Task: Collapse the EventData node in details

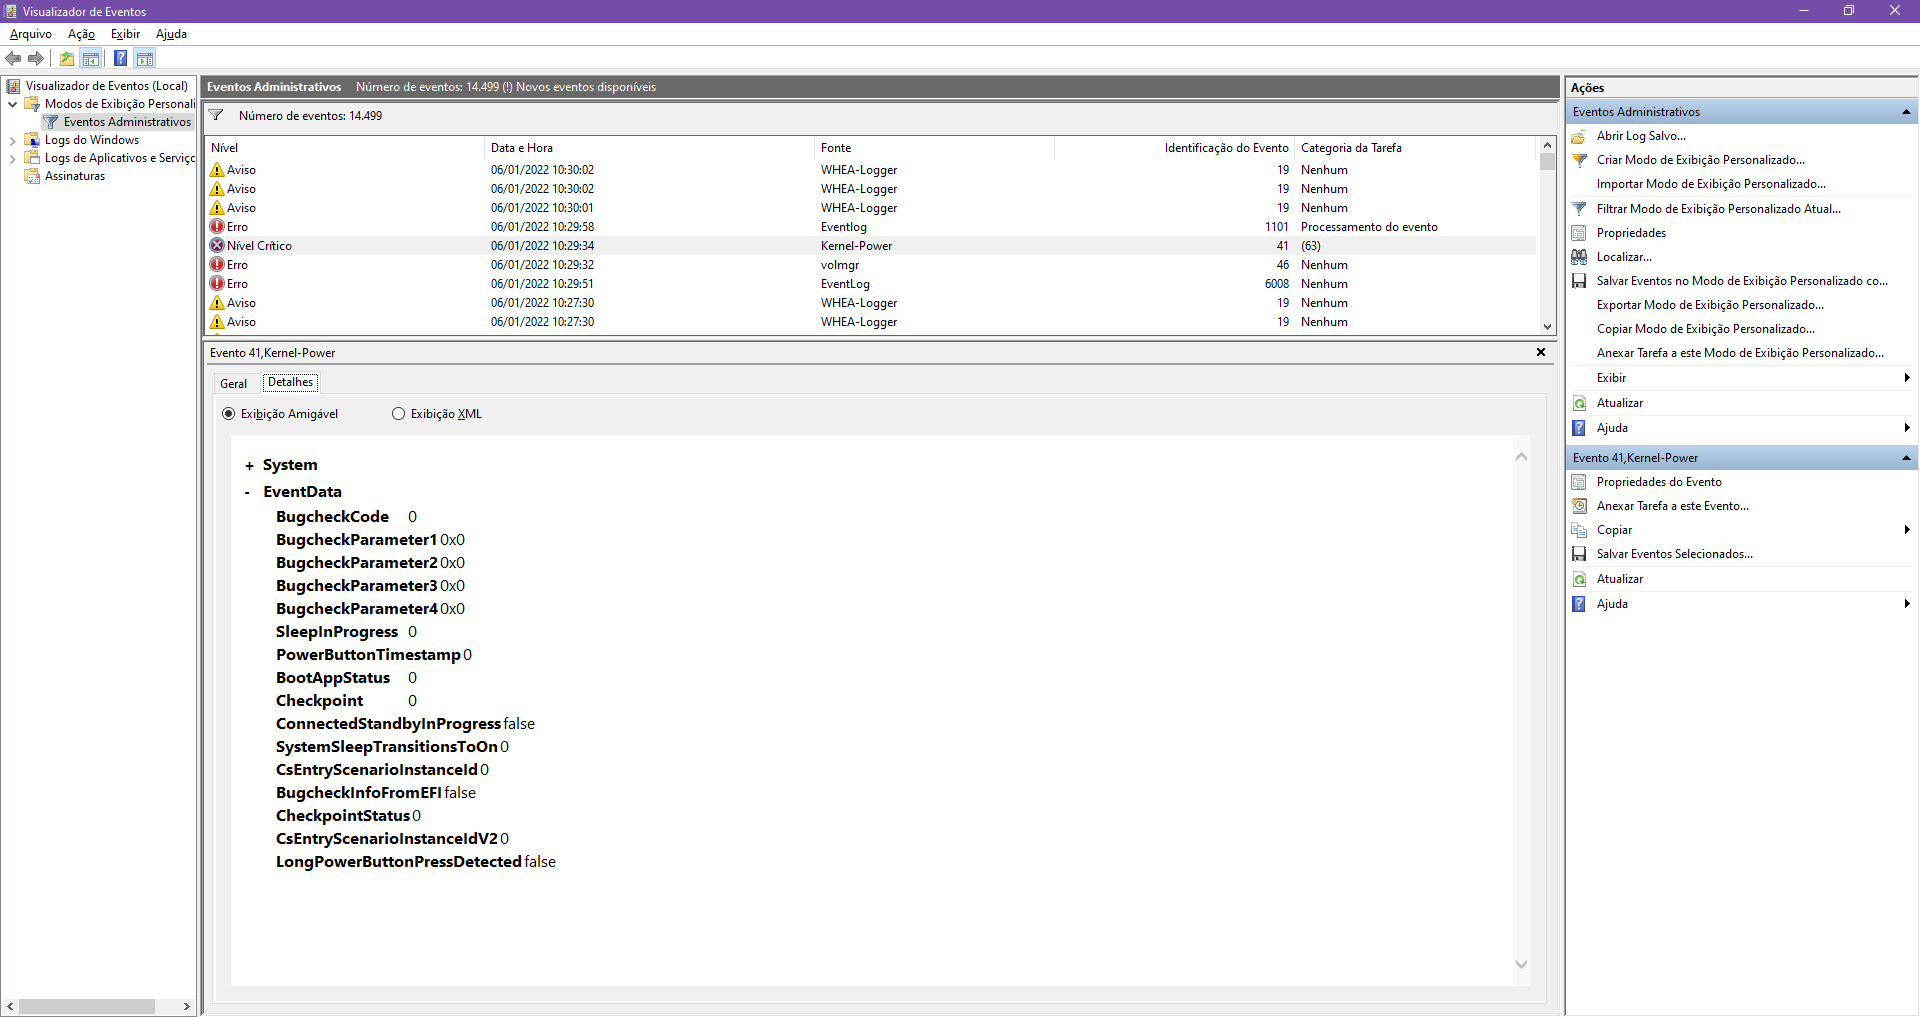Action: point(248,492)
